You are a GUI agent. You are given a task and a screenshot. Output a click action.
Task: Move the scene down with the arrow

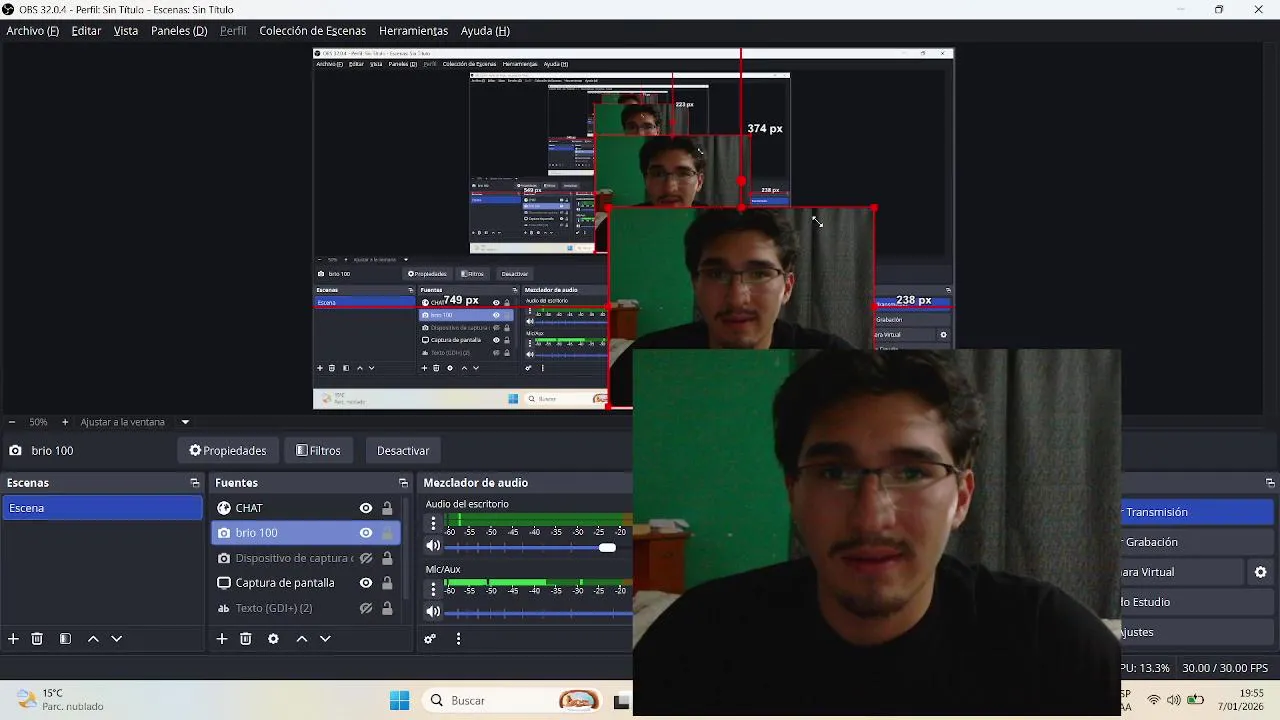tap(116, 639)
